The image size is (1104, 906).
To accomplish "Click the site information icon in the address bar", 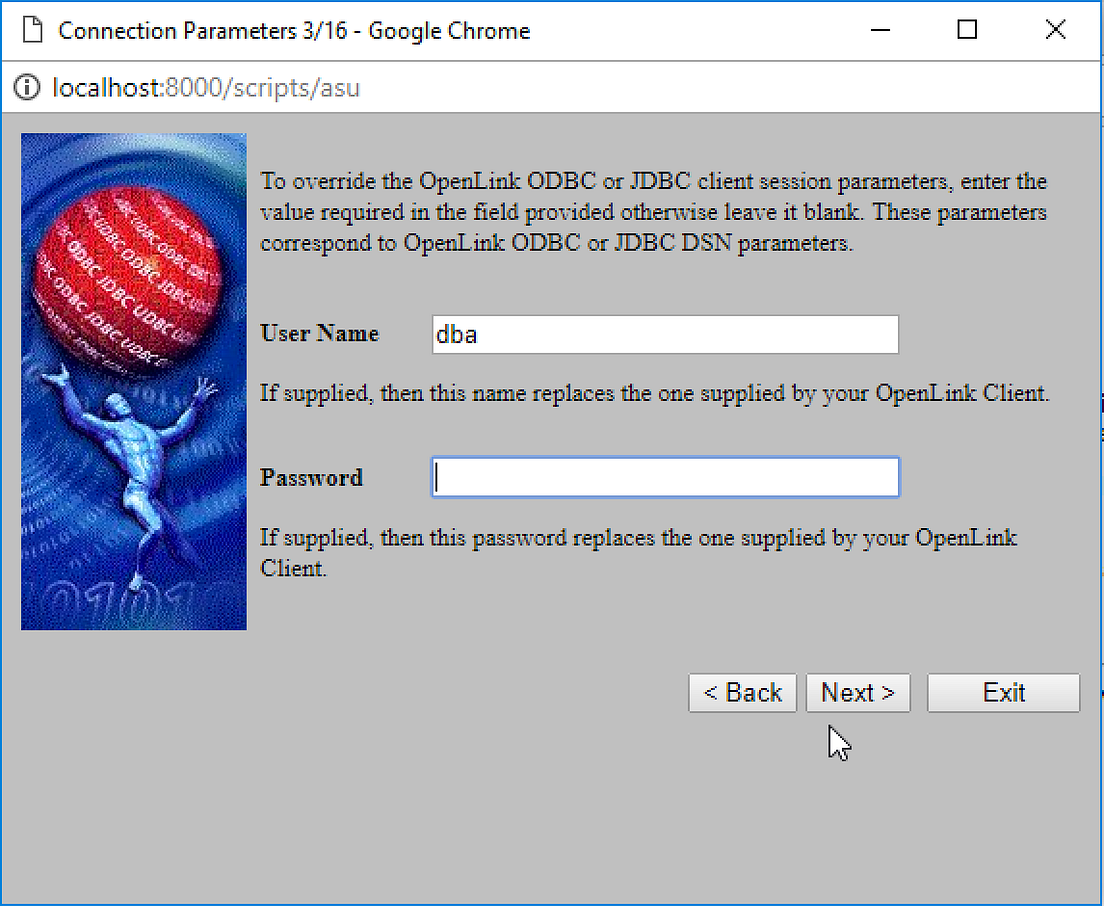I will pyautogui.click(x=25, y=88).
